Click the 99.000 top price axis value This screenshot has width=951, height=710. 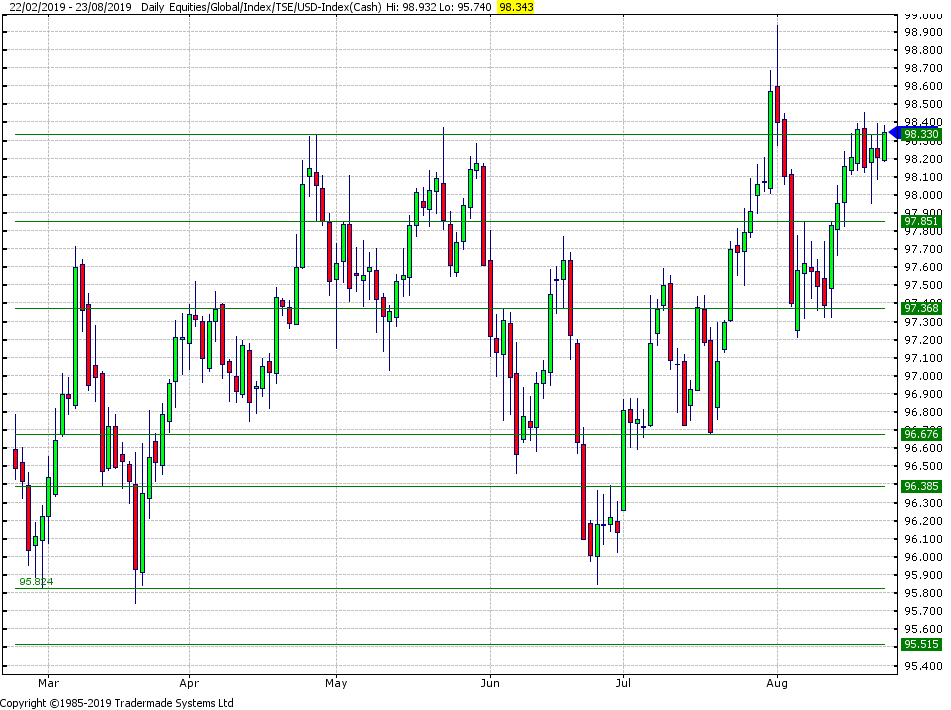(x=921, y=16)
